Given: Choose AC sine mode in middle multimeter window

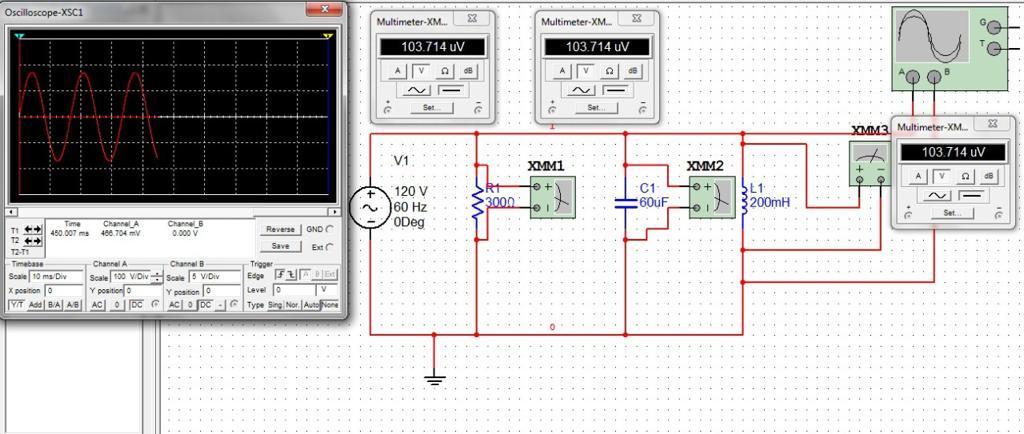Looking at the screenshot, I should tap(581, 89).
